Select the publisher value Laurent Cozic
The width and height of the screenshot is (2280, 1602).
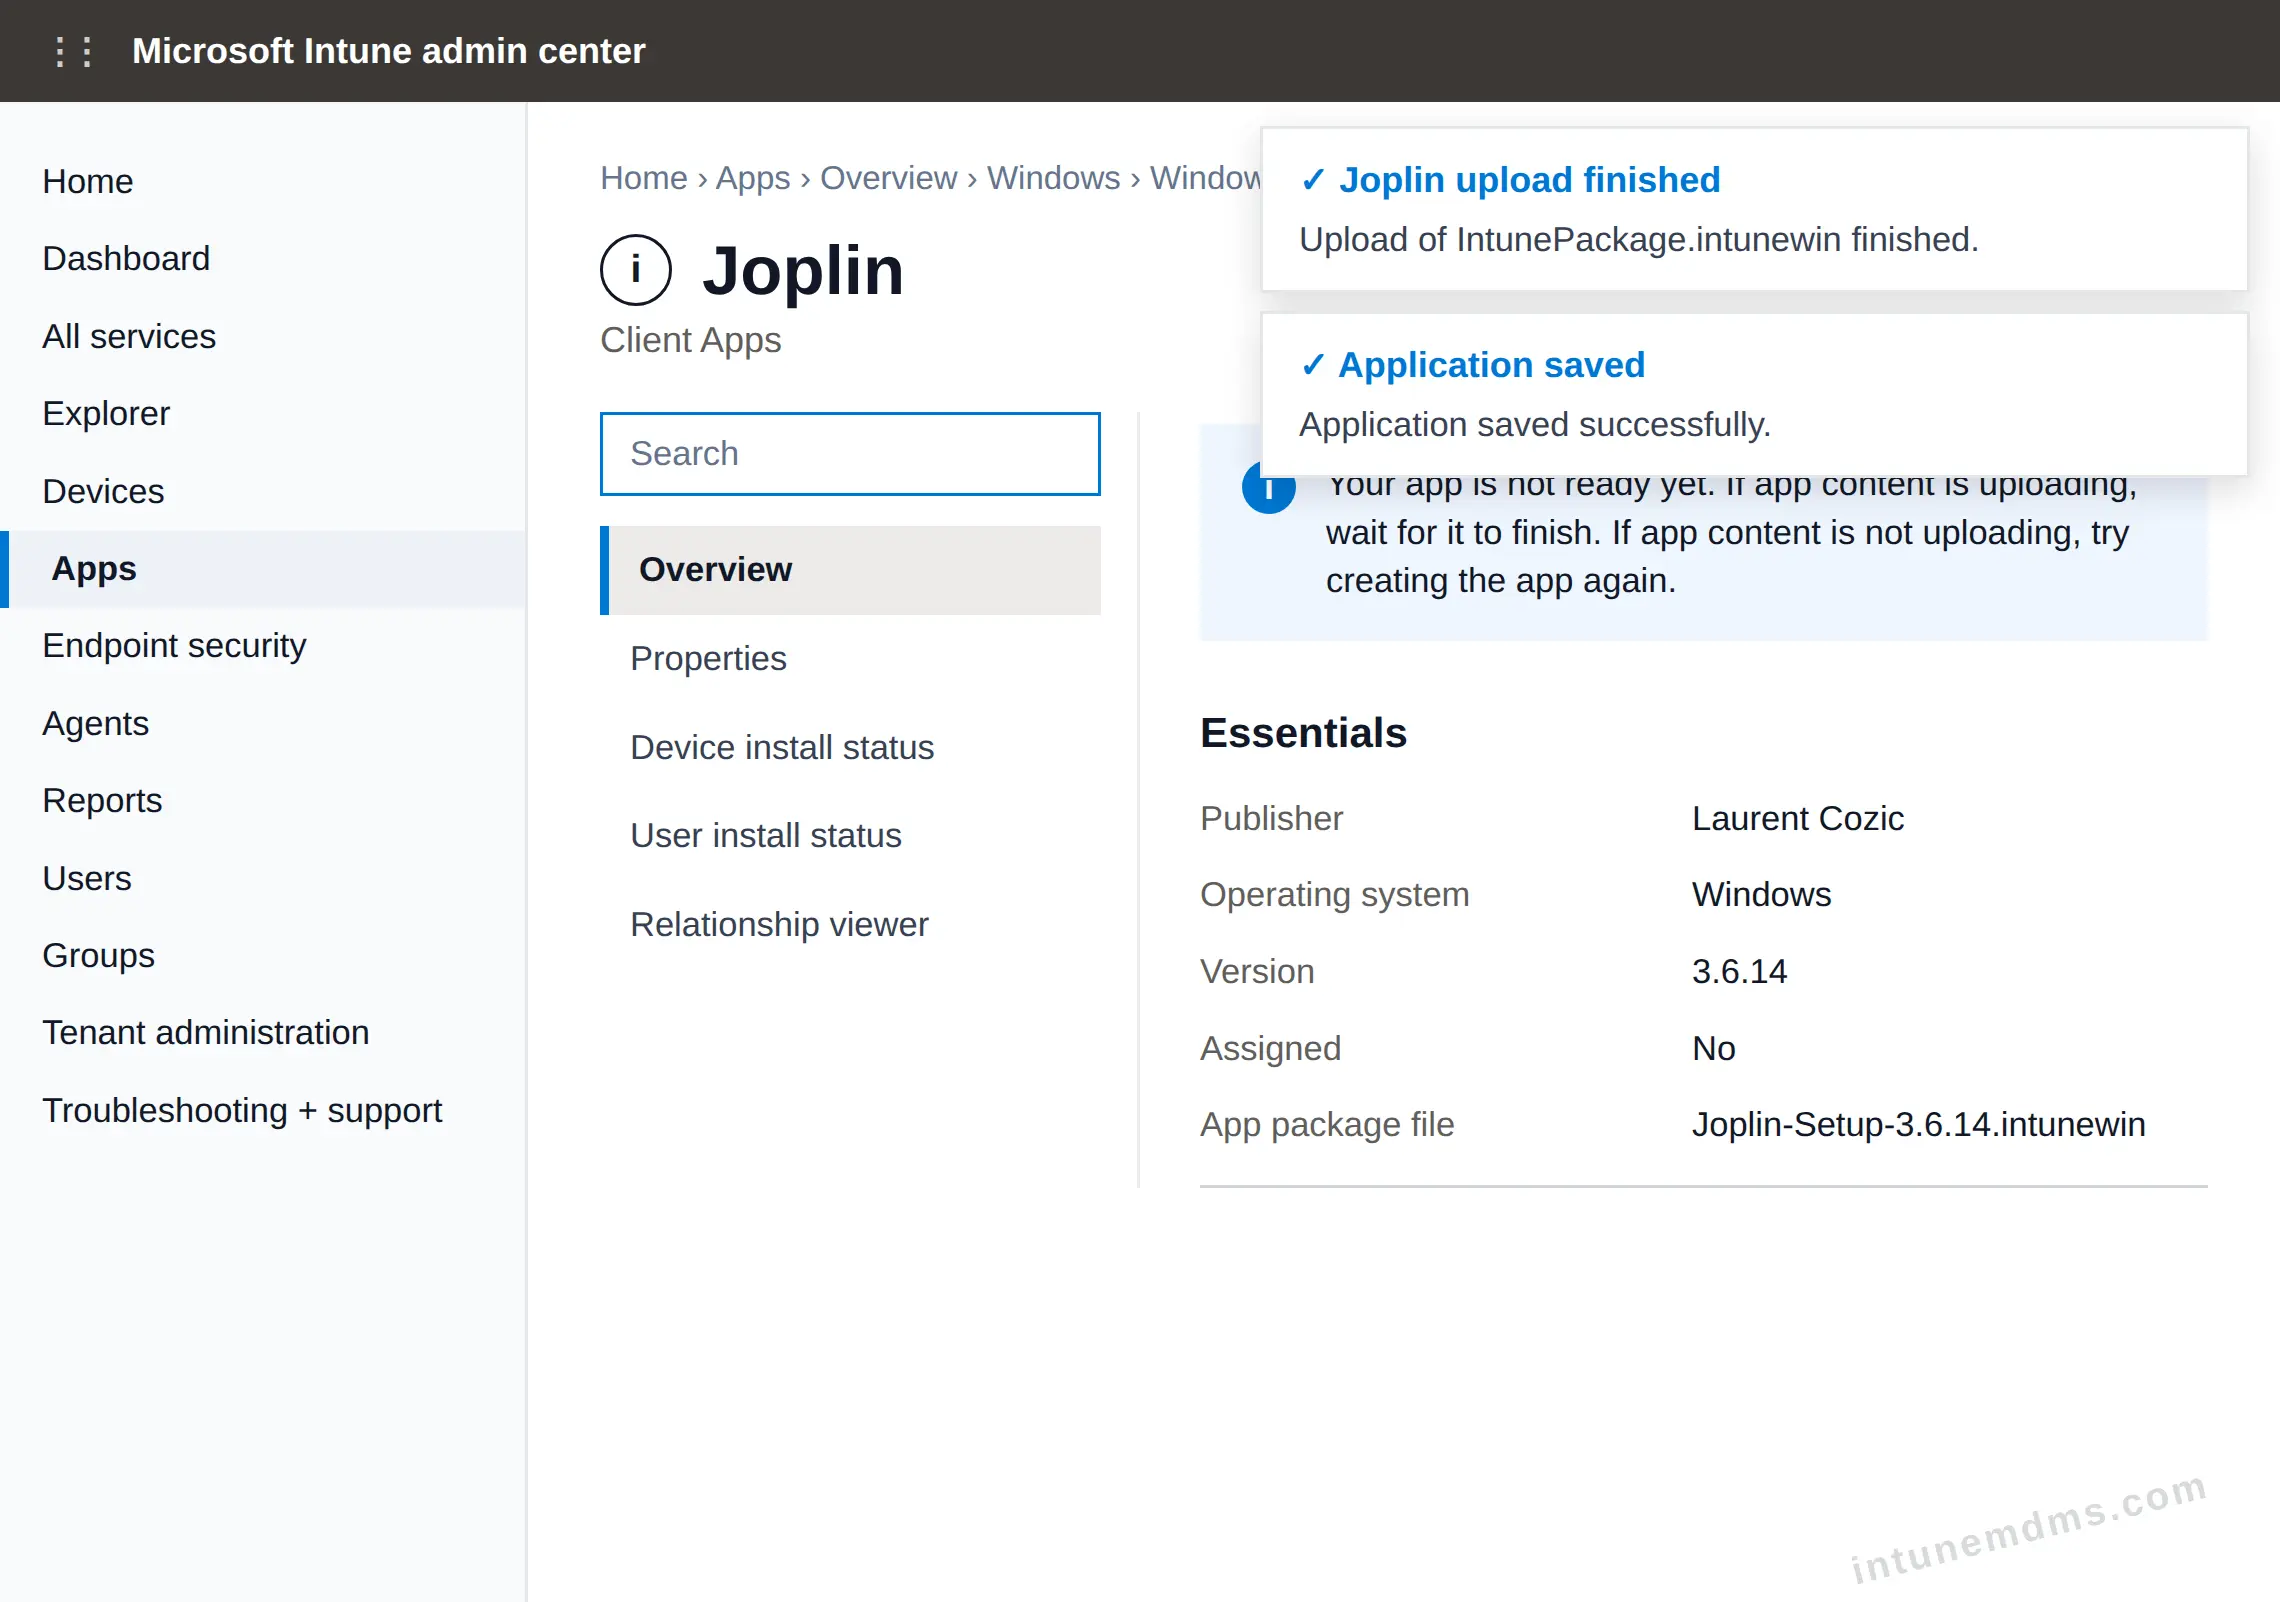(1797, 818)
